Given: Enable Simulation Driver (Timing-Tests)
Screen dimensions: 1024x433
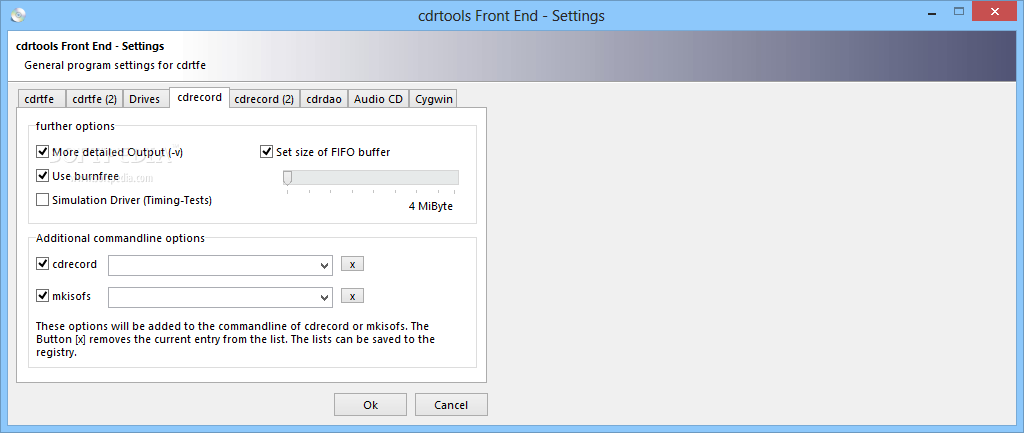Looking at the screenshot, I should point(43,200).
